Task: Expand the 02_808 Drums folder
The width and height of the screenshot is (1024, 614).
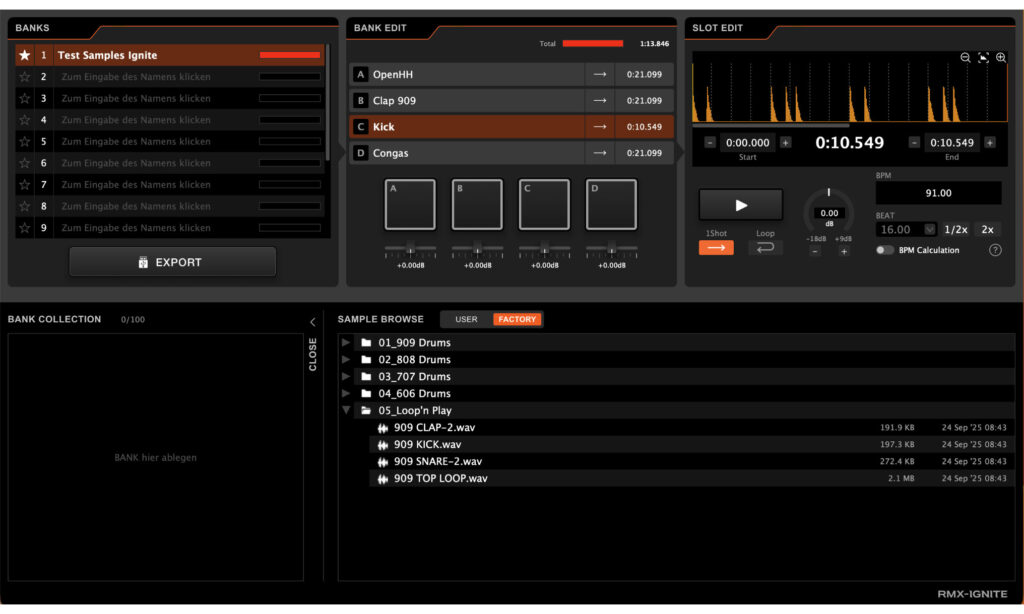Action: (345, 359)
